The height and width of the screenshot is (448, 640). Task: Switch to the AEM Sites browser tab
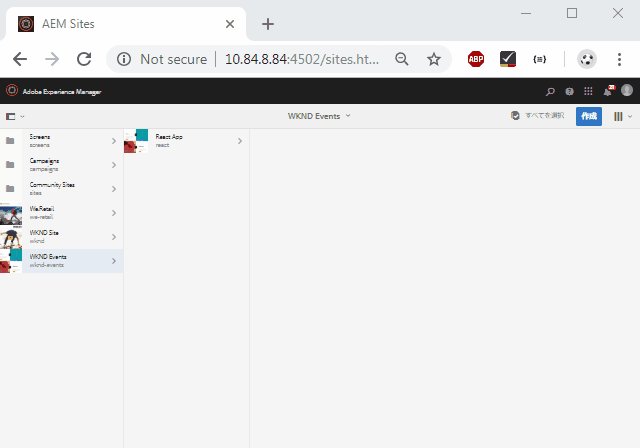(125, 24)
